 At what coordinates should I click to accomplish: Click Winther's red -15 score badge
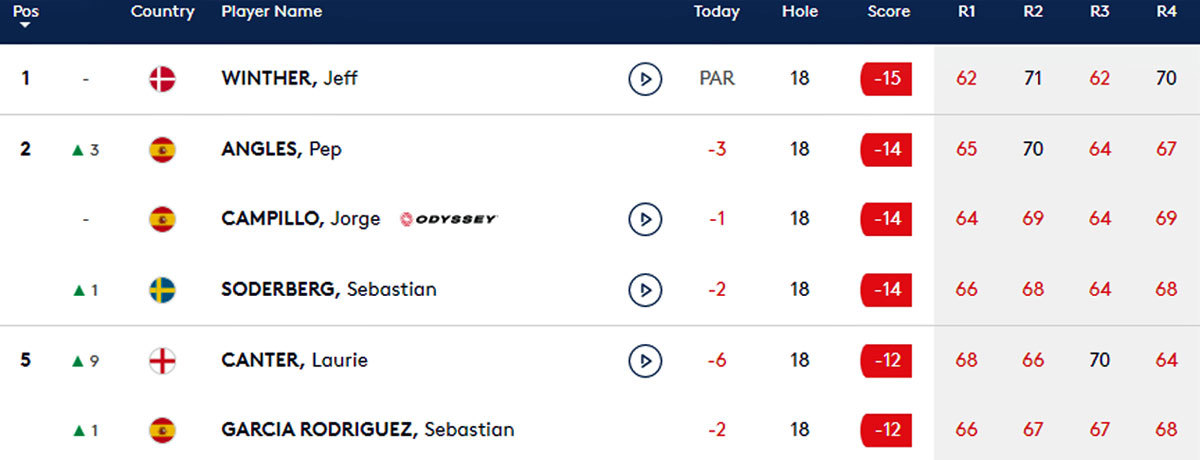[886, 78]
